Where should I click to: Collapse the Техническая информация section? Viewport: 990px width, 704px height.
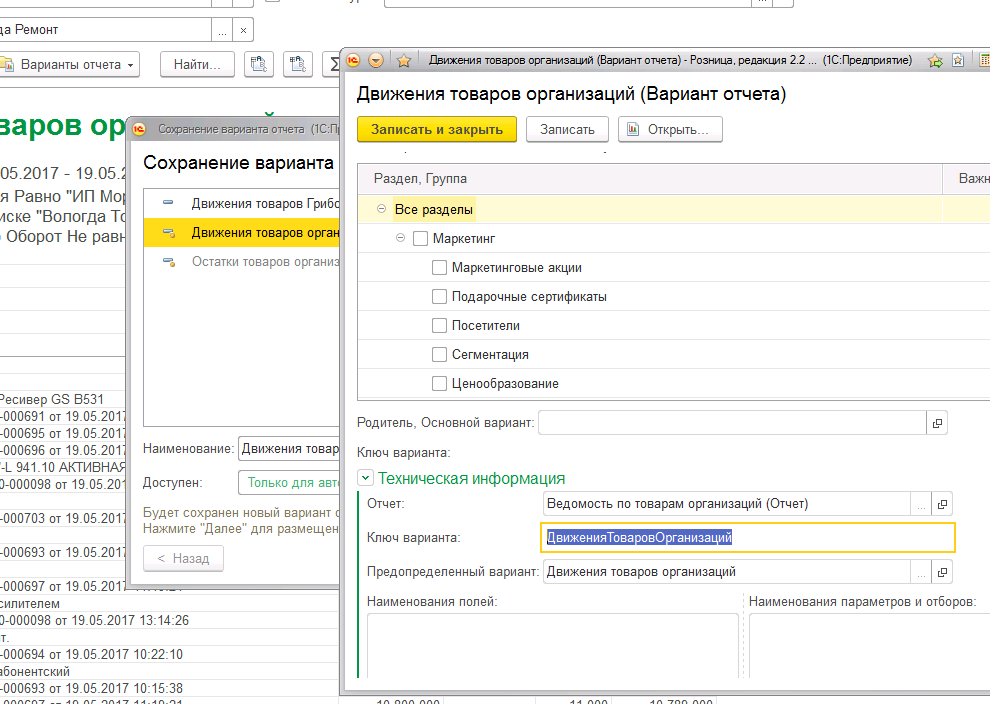[366, 479]
